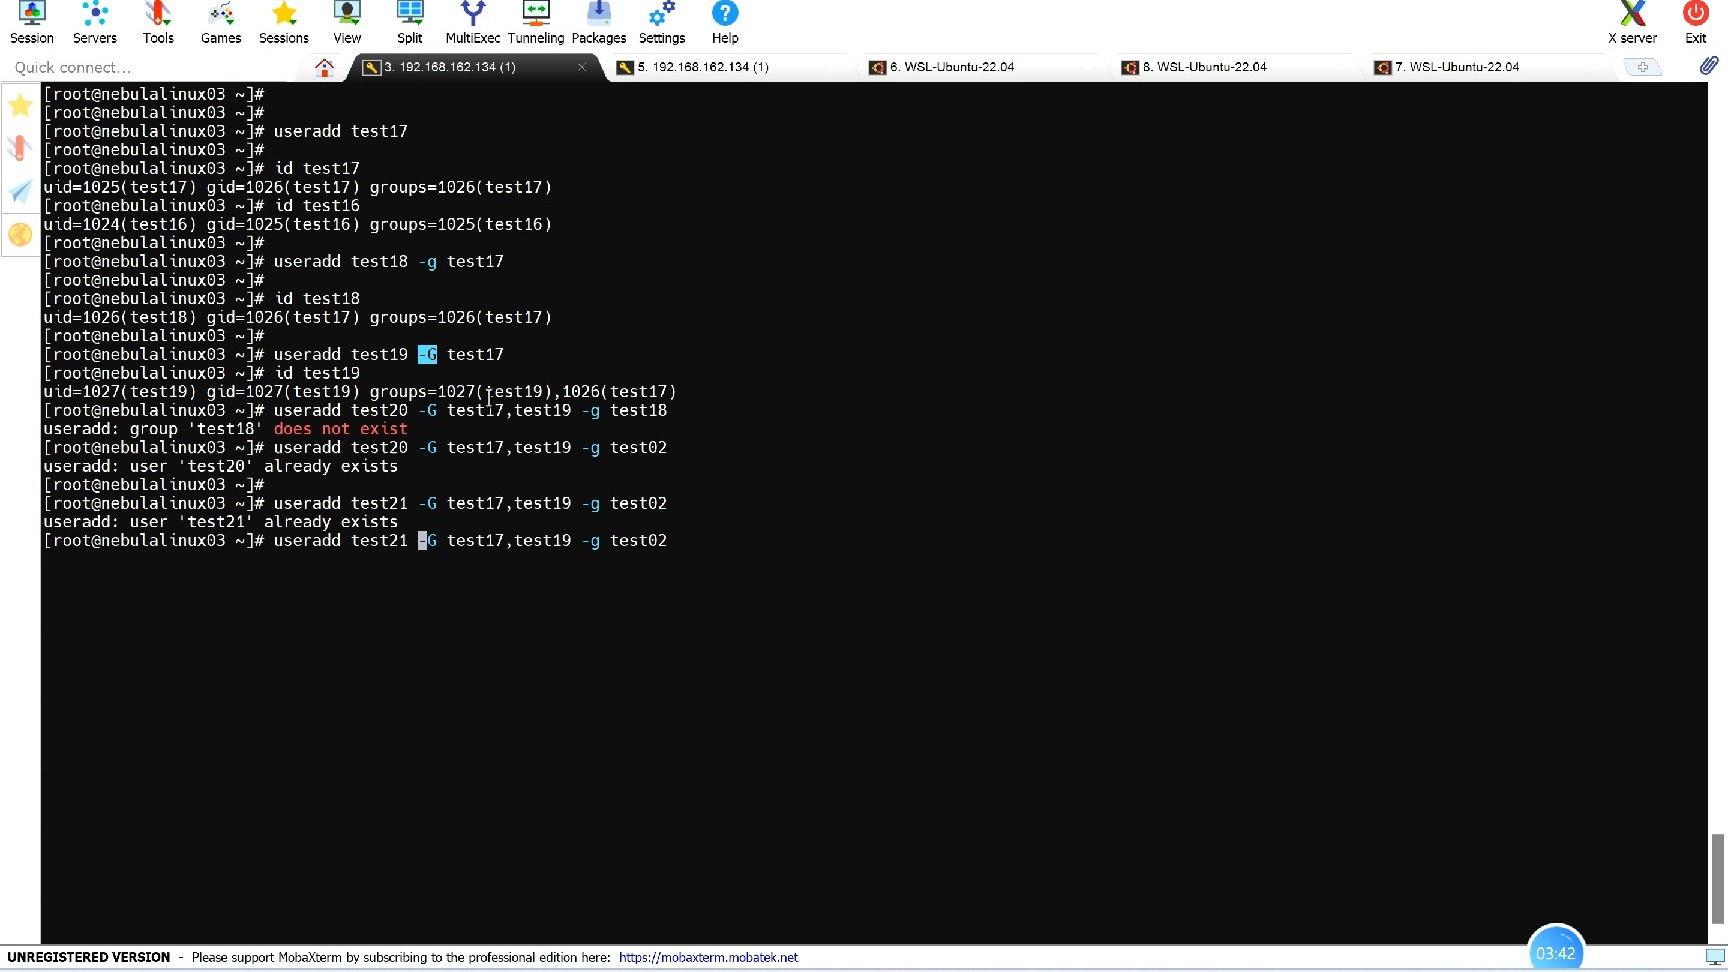
Task: Click the terminal vertical scrollbar thumb
Action: click(x=1718, y=878)
